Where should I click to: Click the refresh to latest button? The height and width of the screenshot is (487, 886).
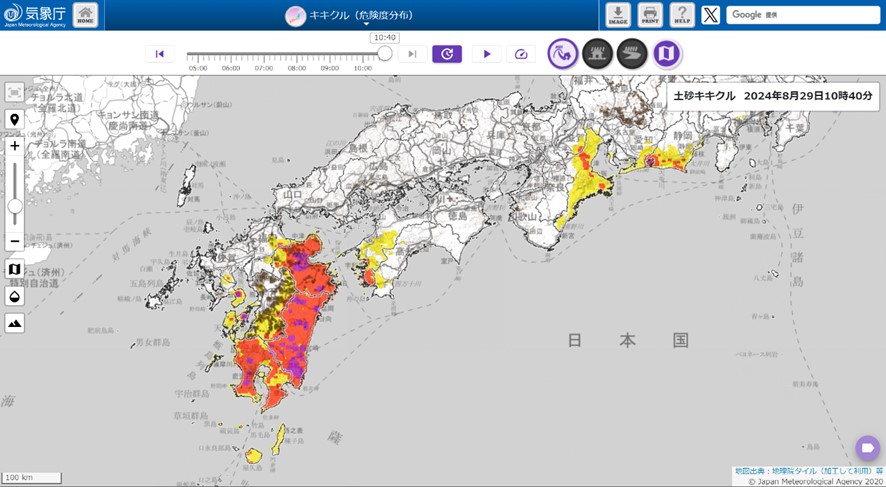point(447,54)
